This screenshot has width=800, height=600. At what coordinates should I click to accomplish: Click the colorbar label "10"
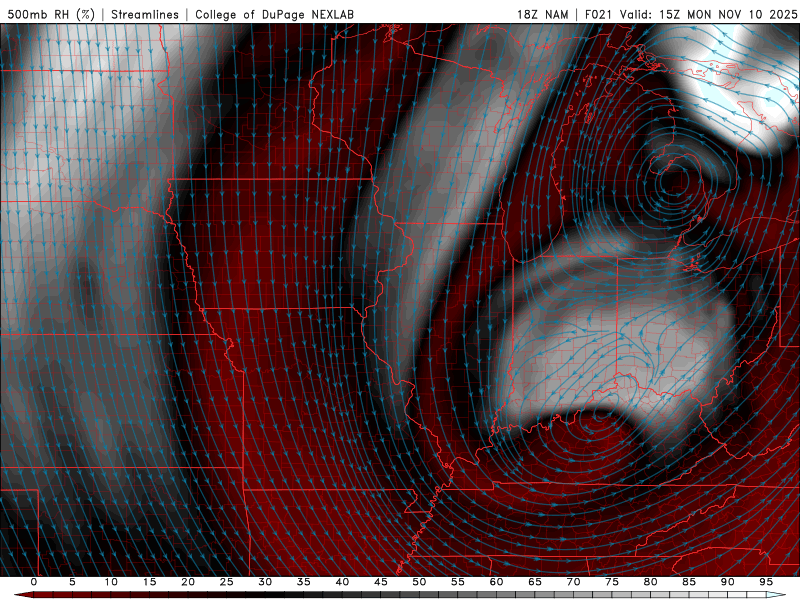coord(111,582)
